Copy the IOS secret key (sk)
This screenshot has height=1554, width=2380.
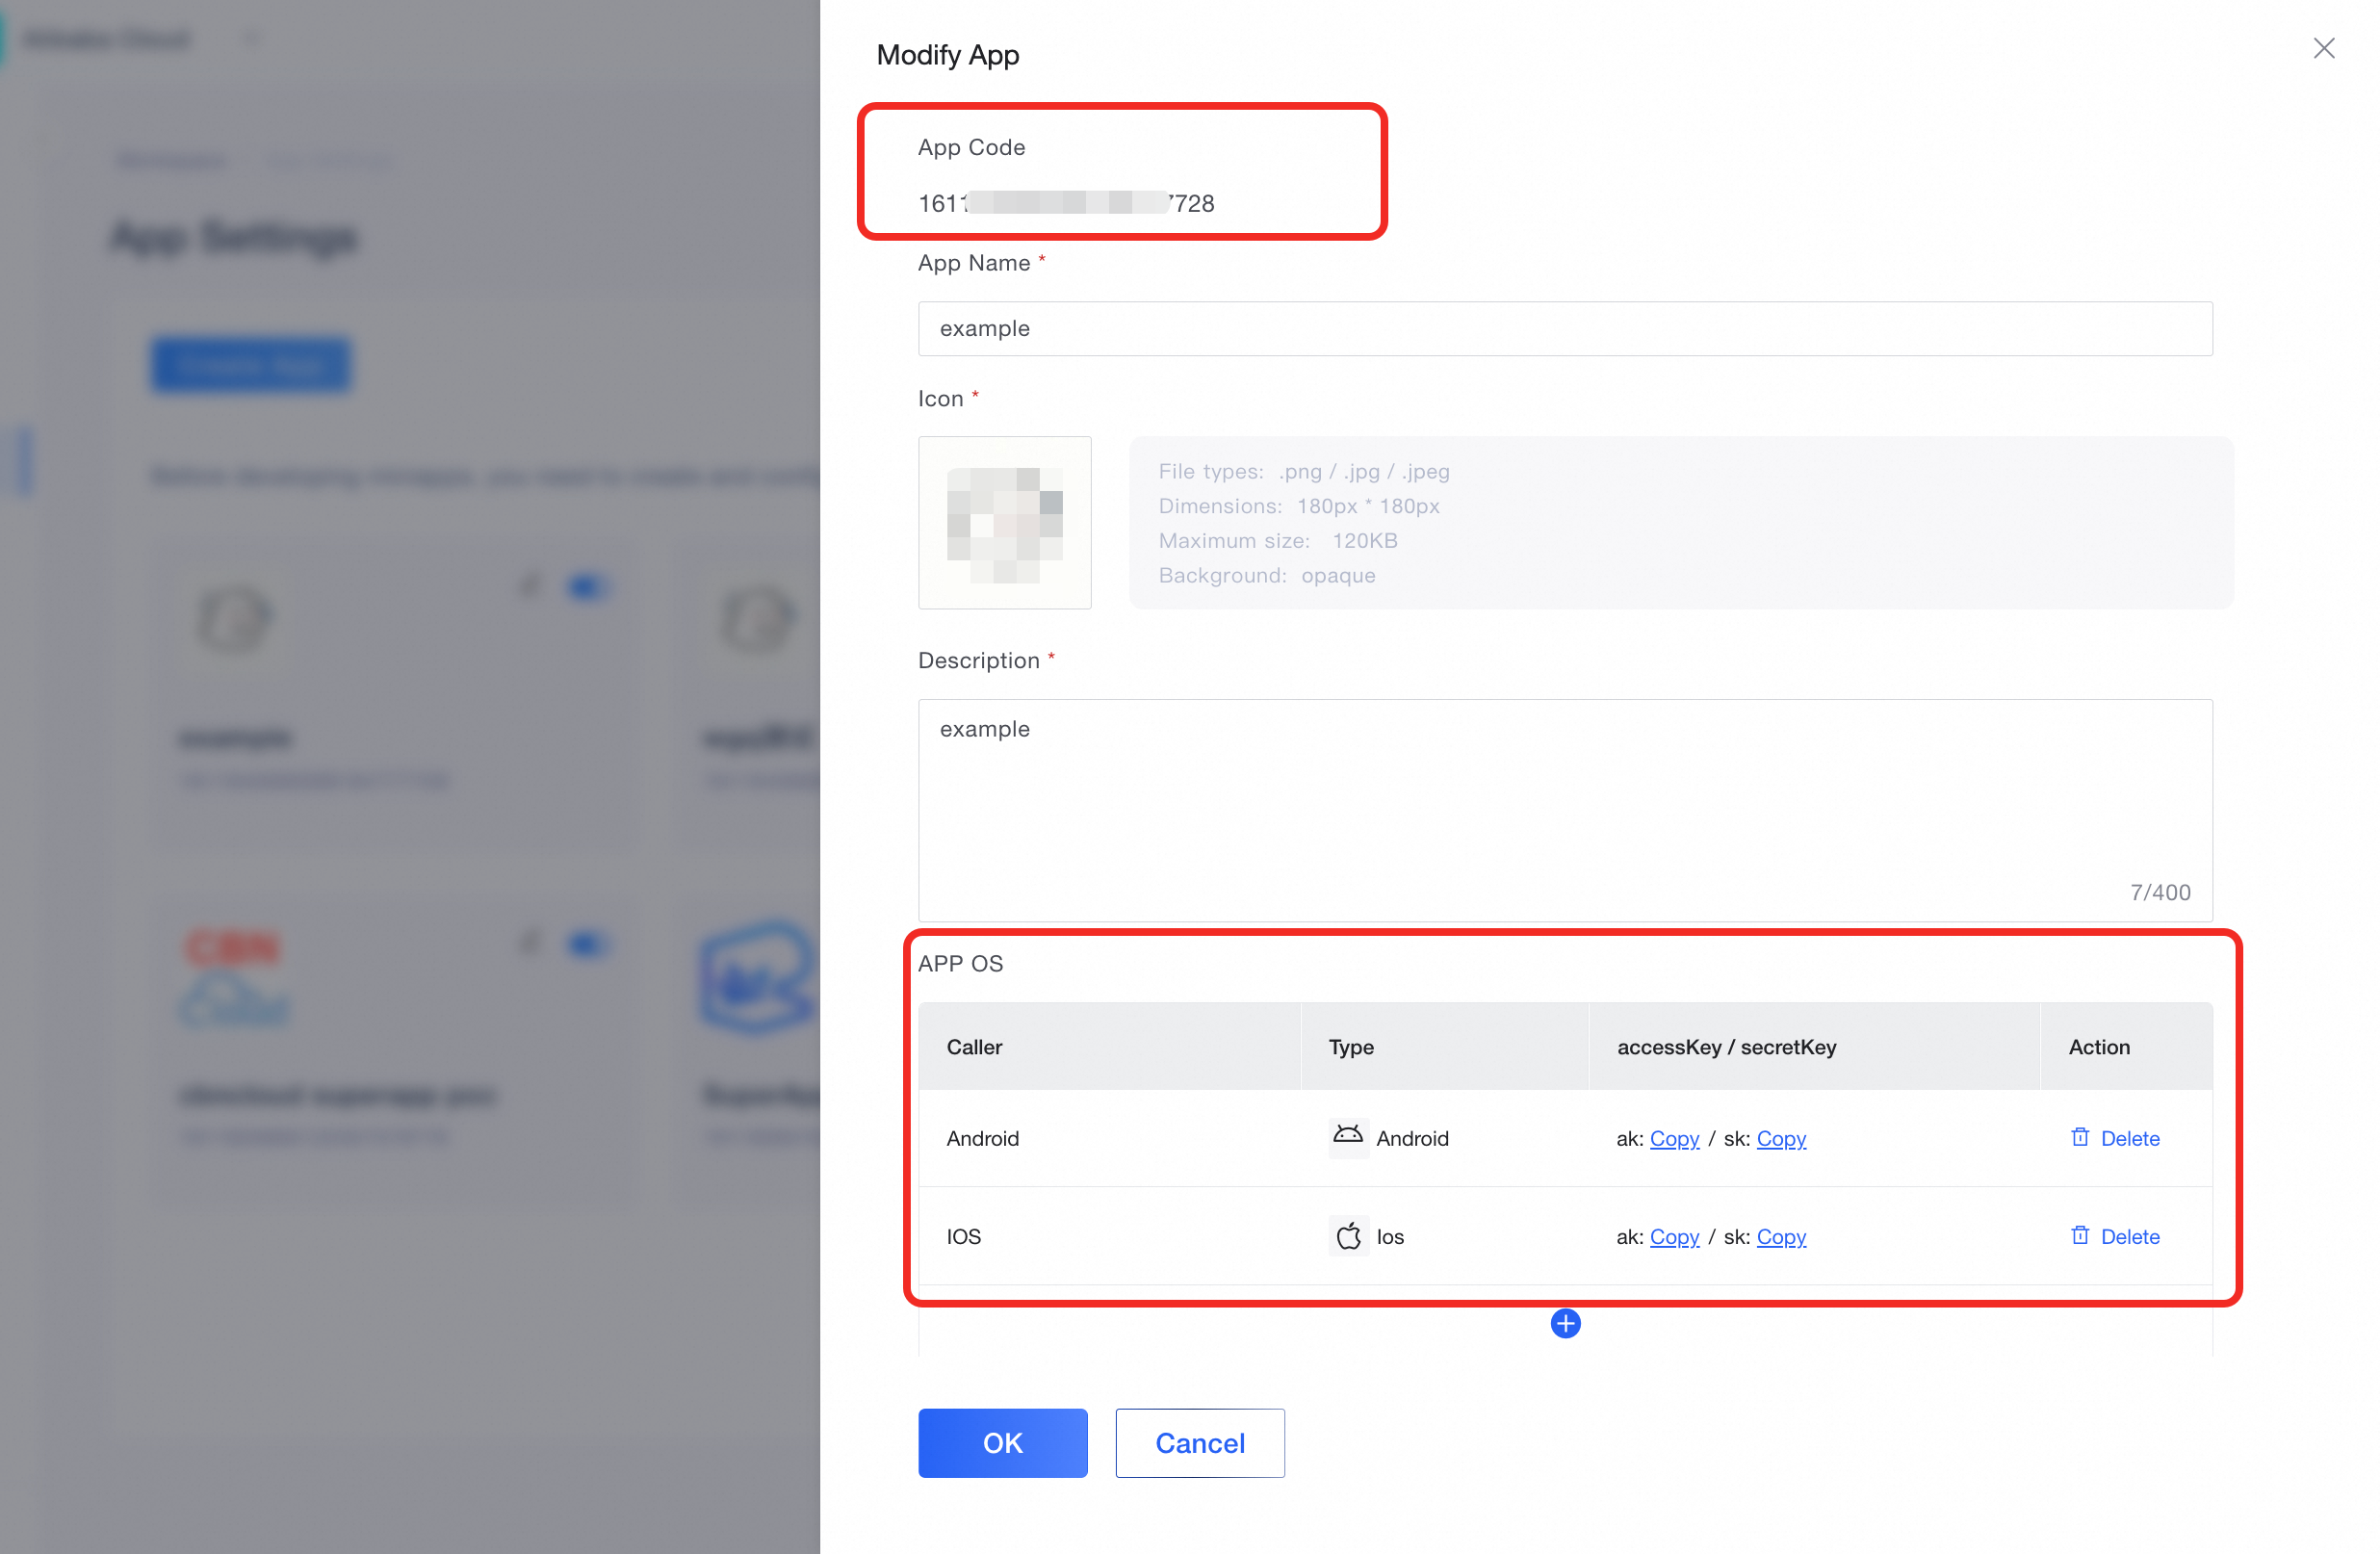(1781, 1236)
